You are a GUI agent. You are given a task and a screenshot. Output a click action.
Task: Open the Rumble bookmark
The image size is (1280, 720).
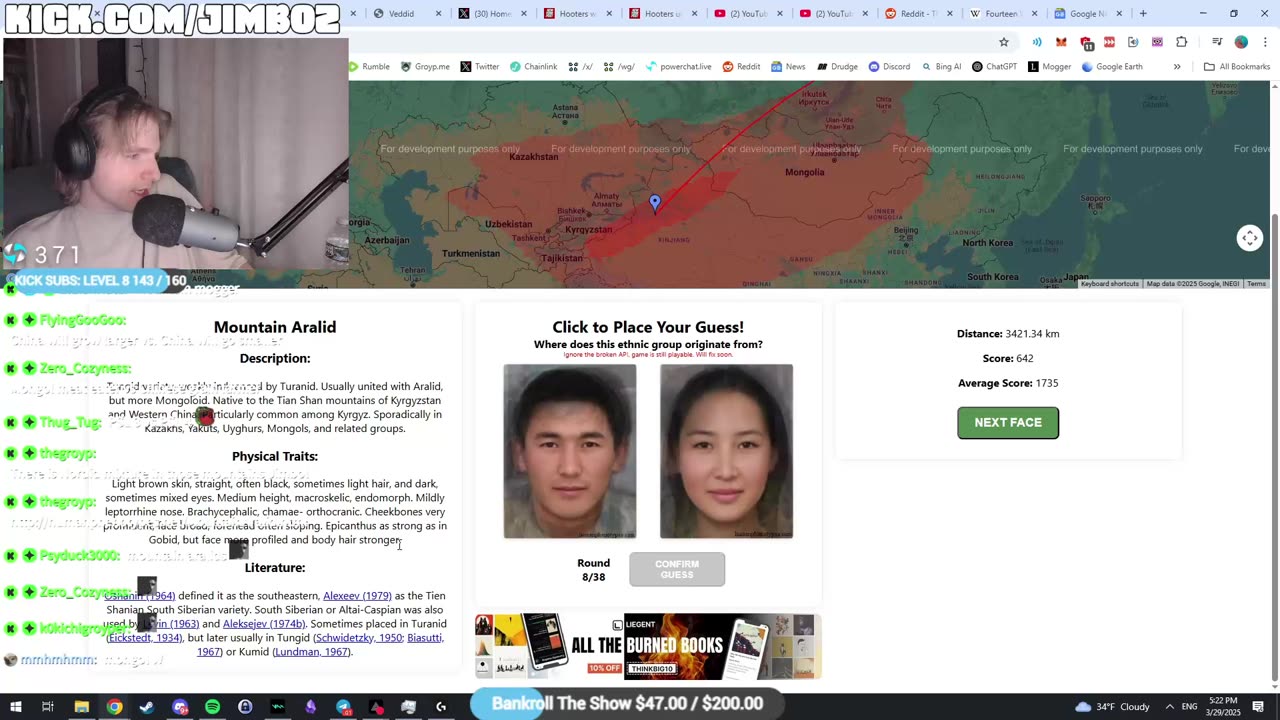click(x=369, y=67)
